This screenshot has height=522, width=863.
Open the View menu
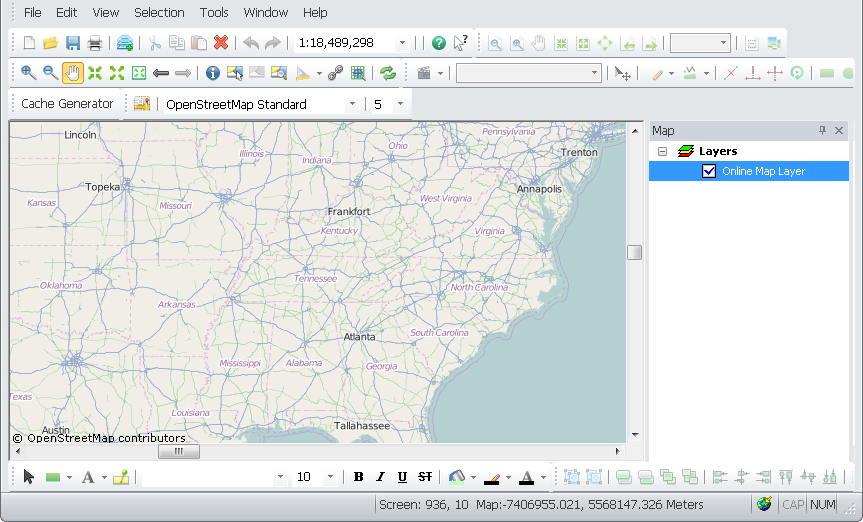click(106, 12)
